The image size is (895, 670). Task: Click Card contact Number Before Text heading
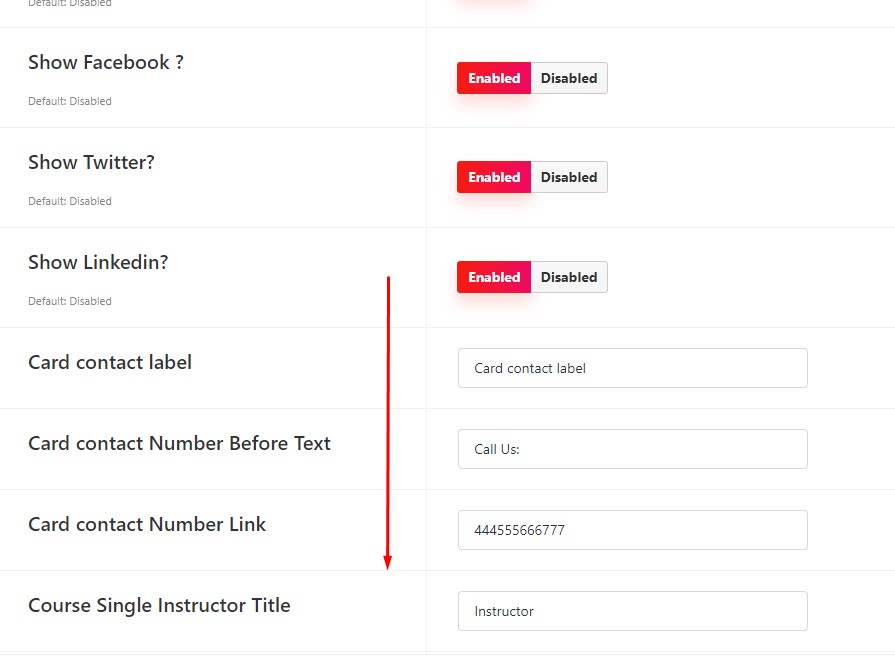(179, 443)
